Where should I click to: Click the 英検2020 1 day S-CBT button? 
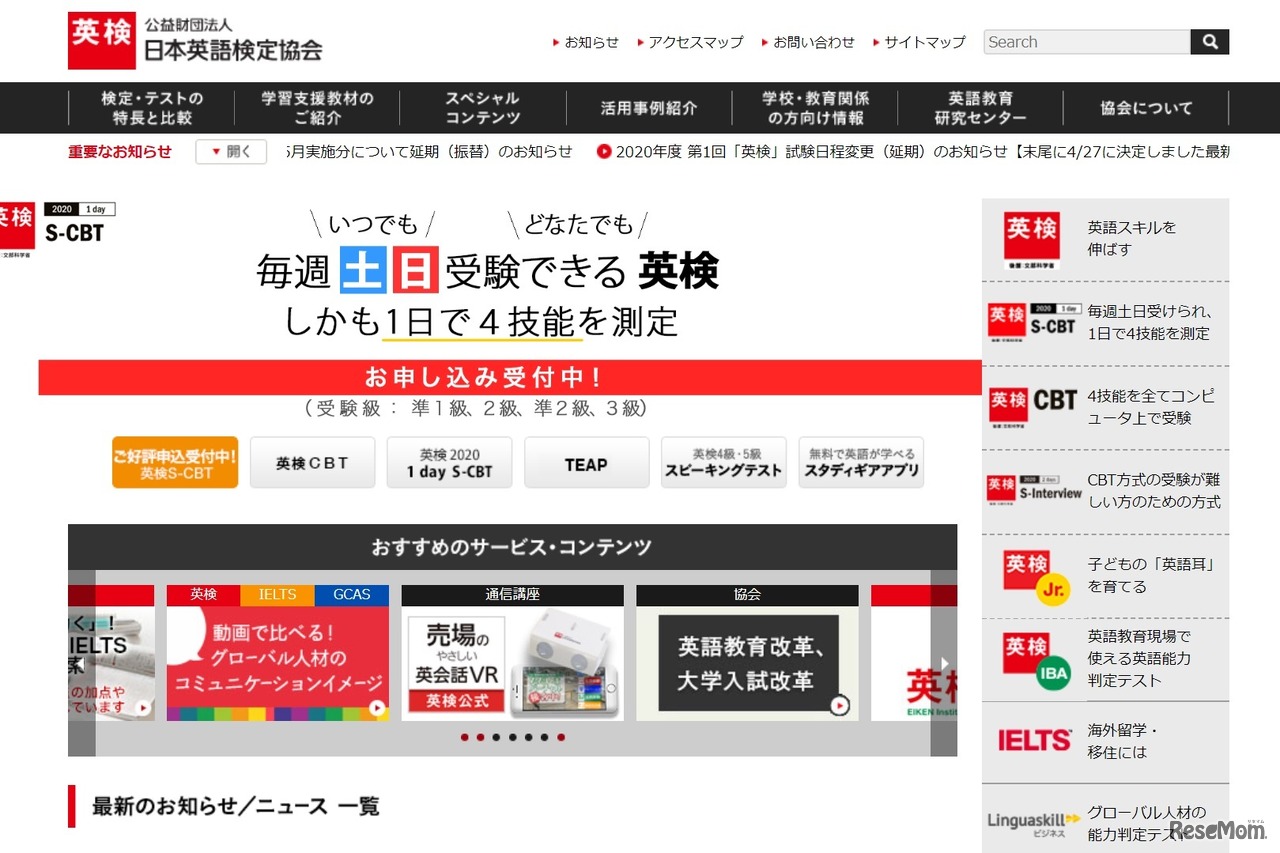(x=449, y=463)
